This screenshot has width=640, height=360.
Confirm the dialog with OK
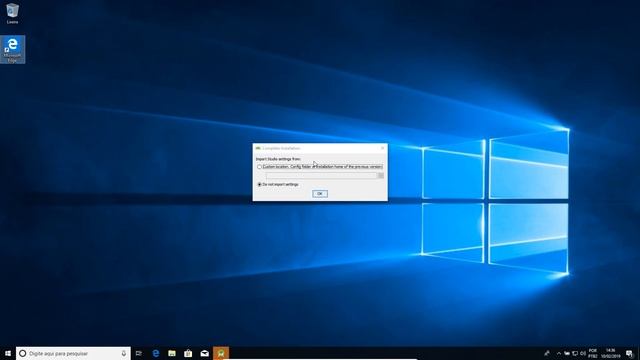point(320,193)
